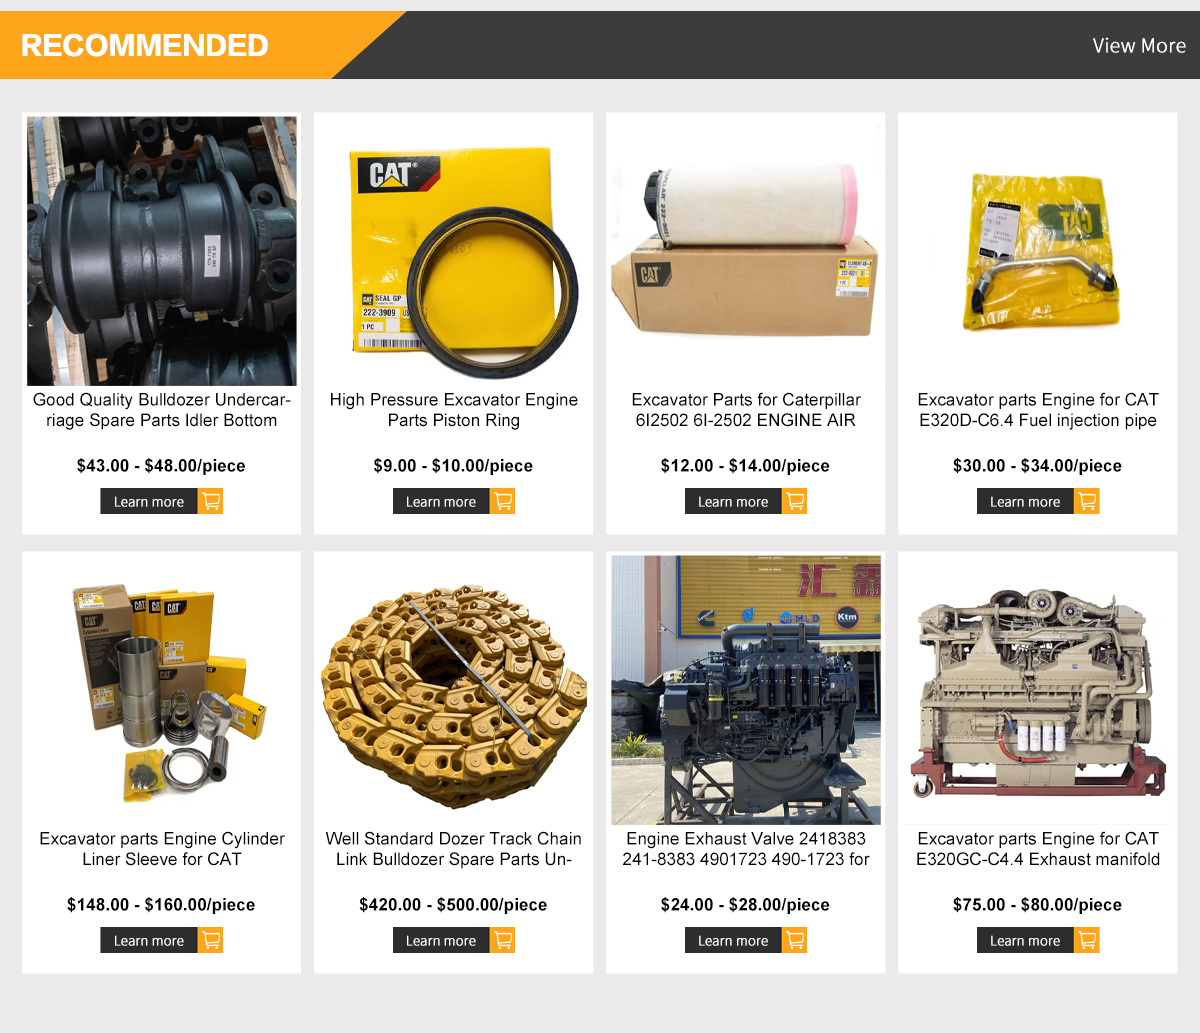Open the yellow track chain product image
The image size is (1200, 1033).
pos(454,690)
